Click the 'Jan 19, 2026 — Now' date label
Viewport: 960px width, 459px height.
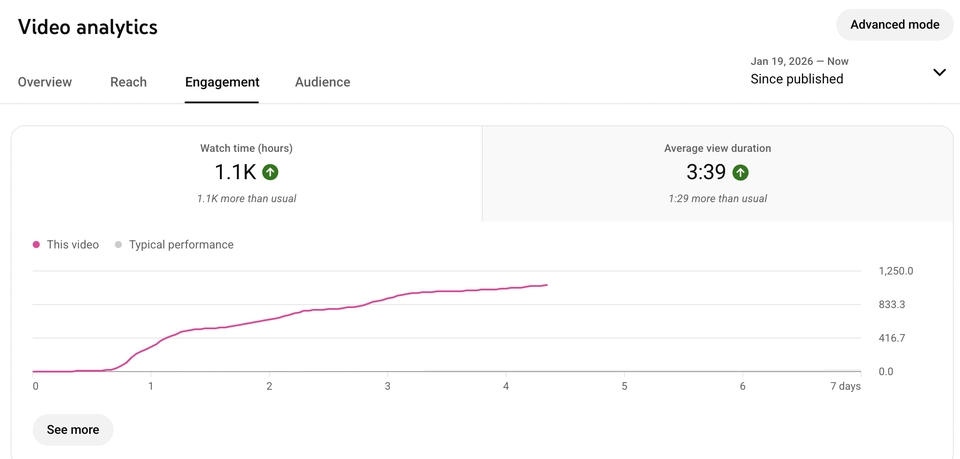[799, 61]
